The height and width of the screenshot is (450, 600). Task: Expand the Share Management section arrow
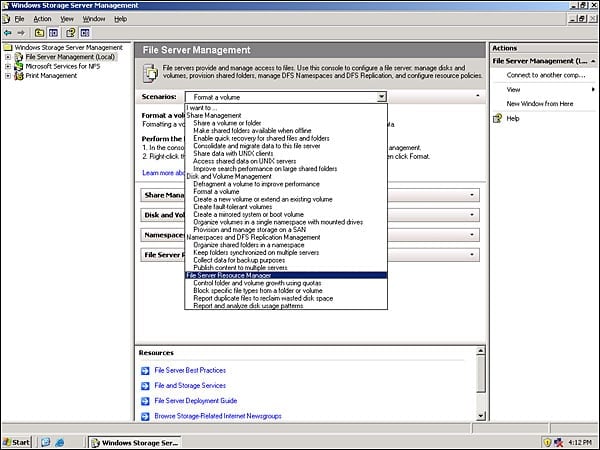(472, 195)
